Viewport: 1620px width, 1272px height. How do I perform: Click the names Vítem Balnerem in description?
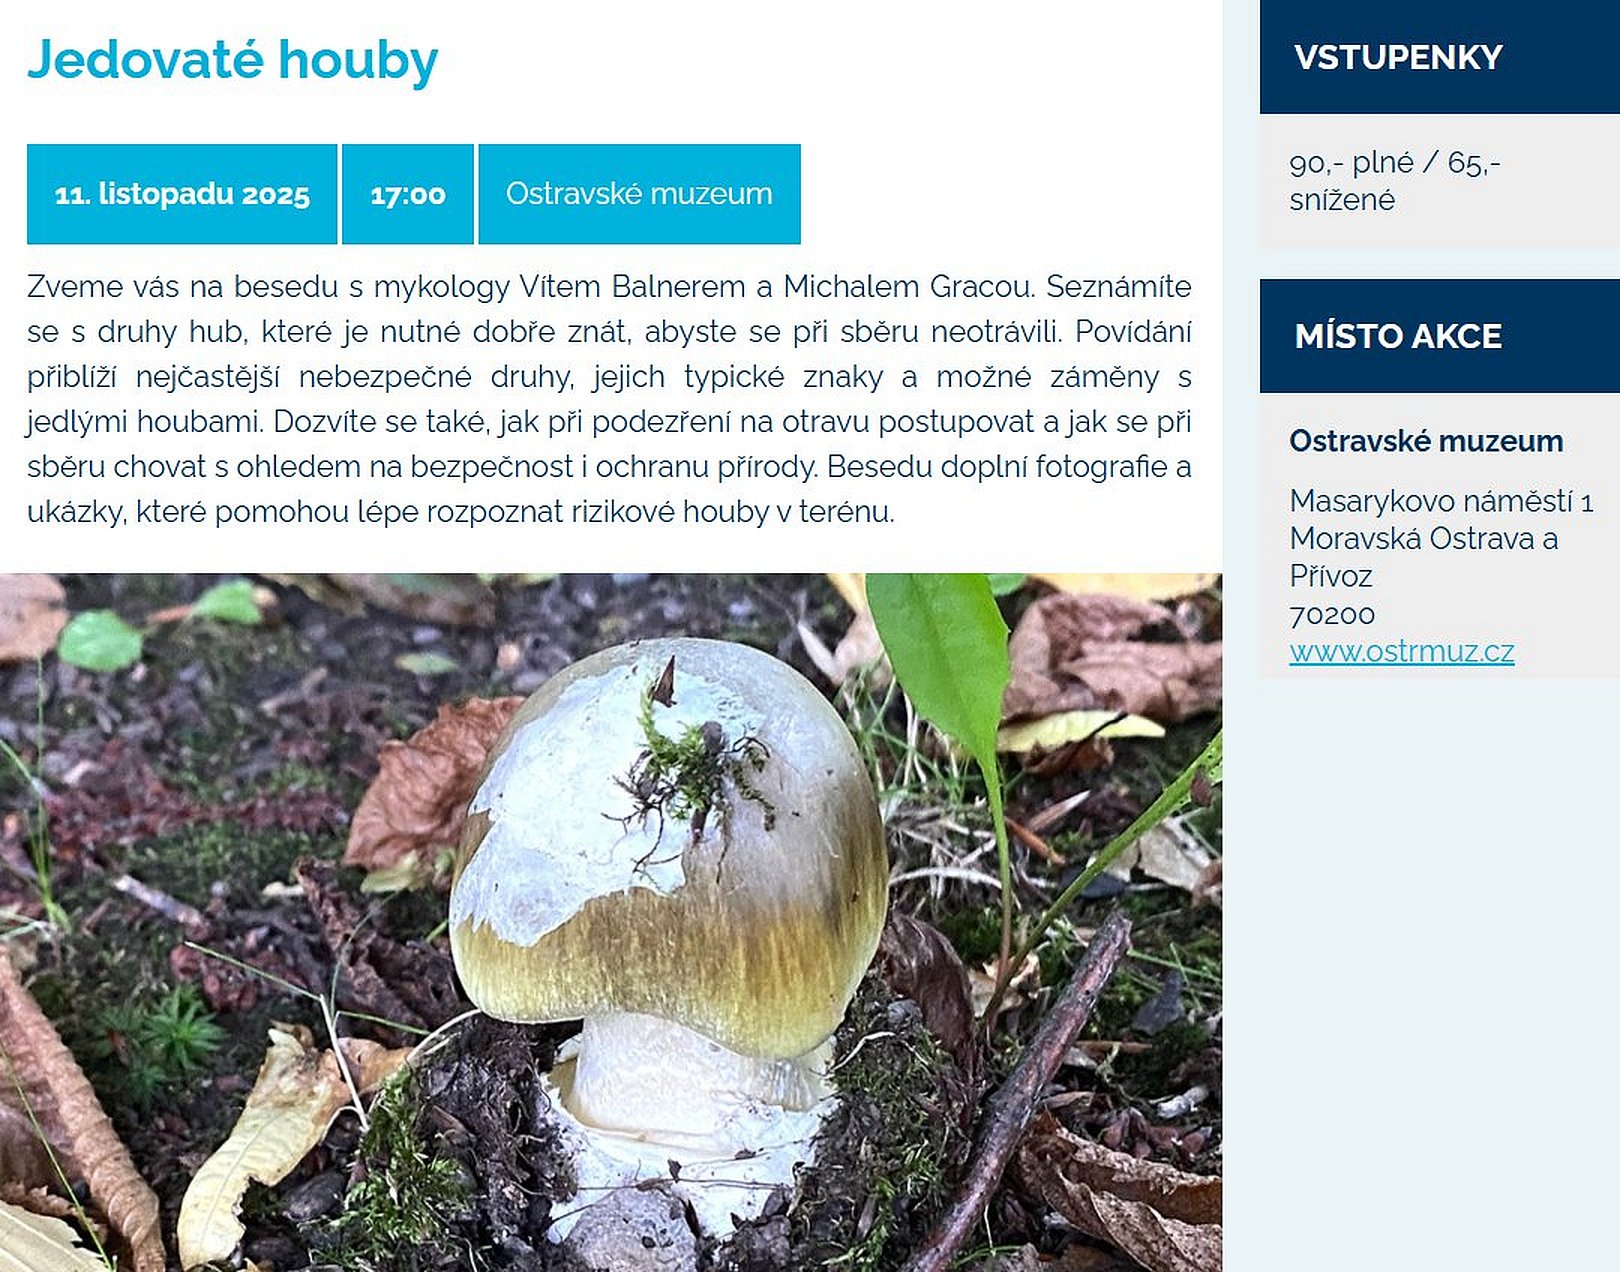(x=632, y=287)
